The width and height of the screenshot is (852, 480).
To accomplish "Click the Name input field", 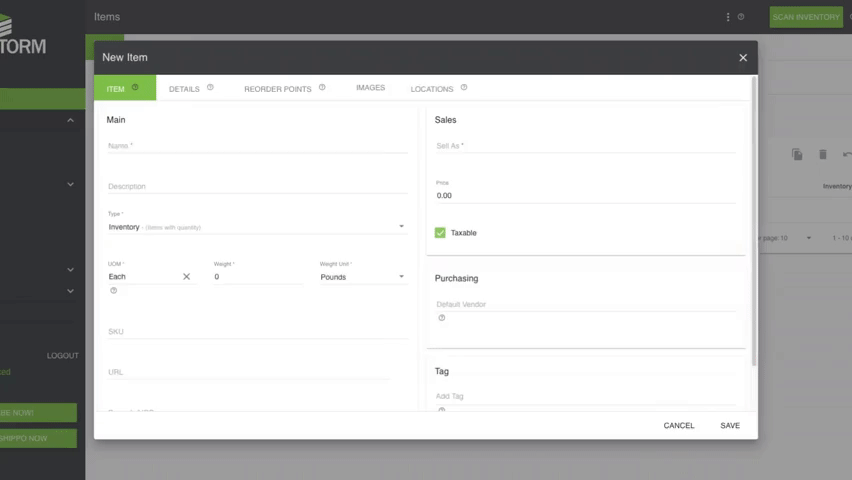I will [x=258, y=146].
